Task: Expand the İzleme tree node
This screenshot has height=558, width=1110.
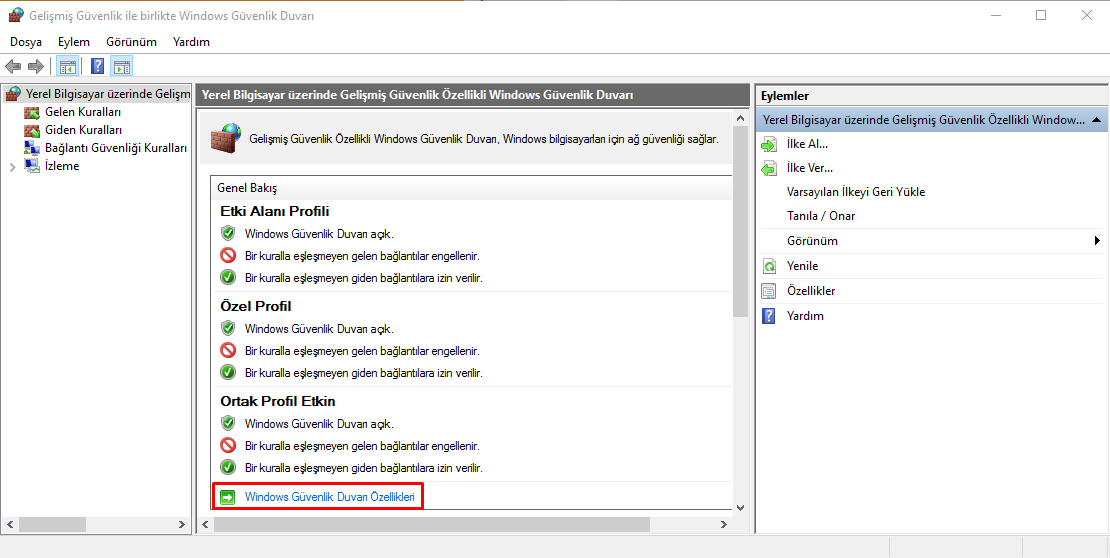Action: pos(12,167)
